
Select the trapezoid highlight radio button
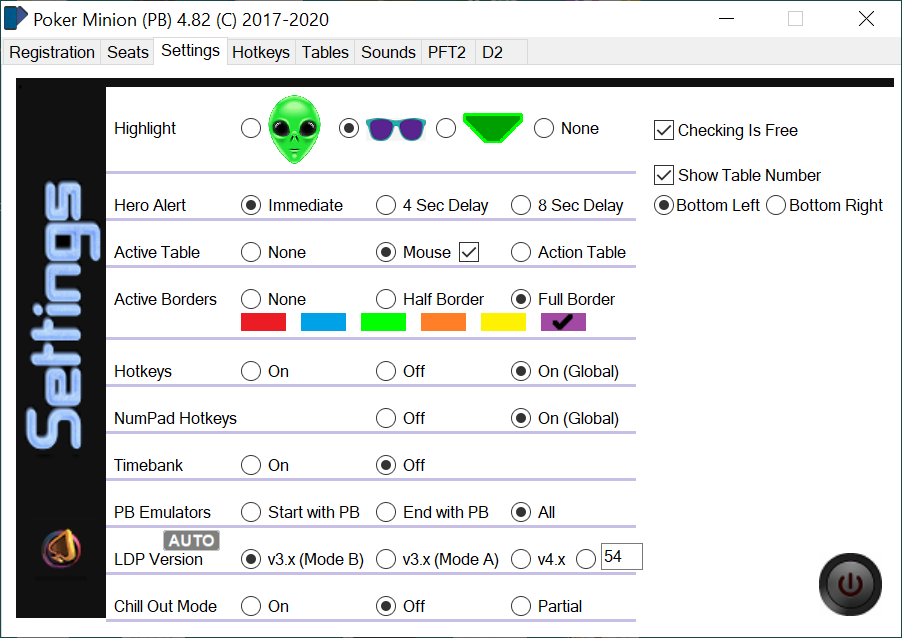[x=446, y=128]
